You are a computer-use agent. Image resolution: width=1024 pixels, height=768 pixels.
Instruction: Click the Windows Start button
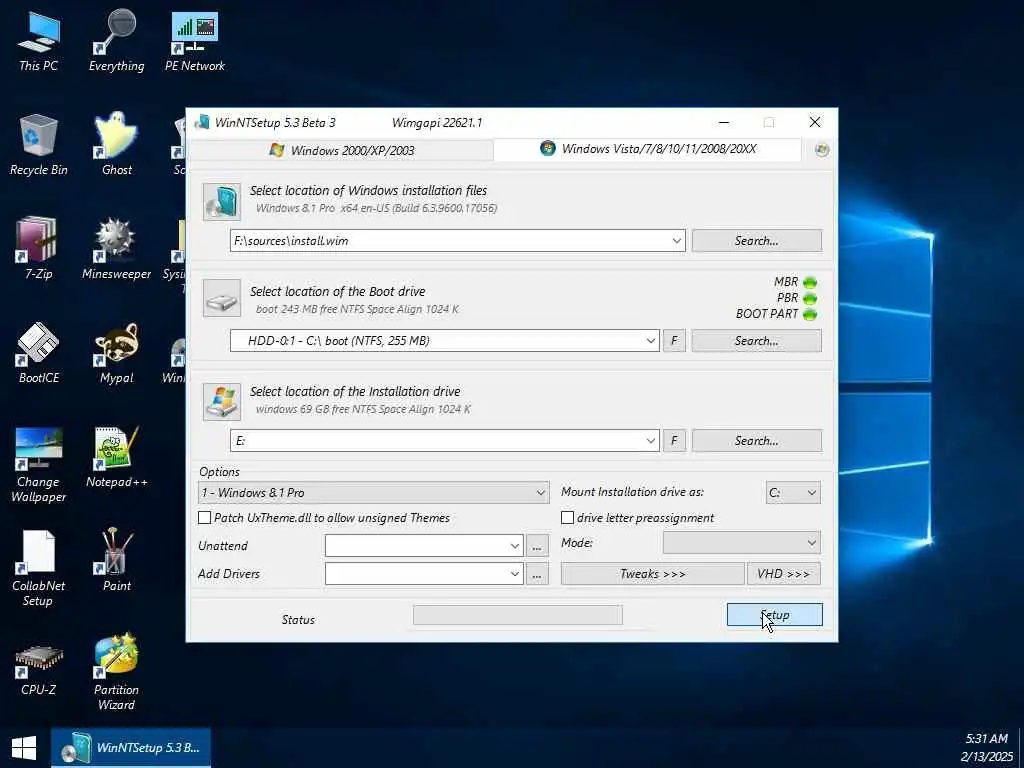[x=24, y=748]
